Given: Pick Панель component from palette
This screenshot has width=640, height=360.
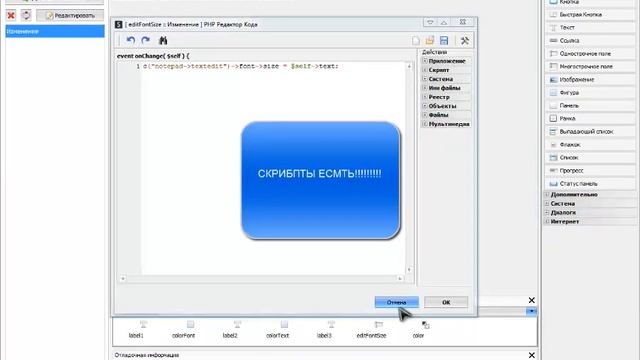Looking at the screenshot, I should (x=590, y=106).
